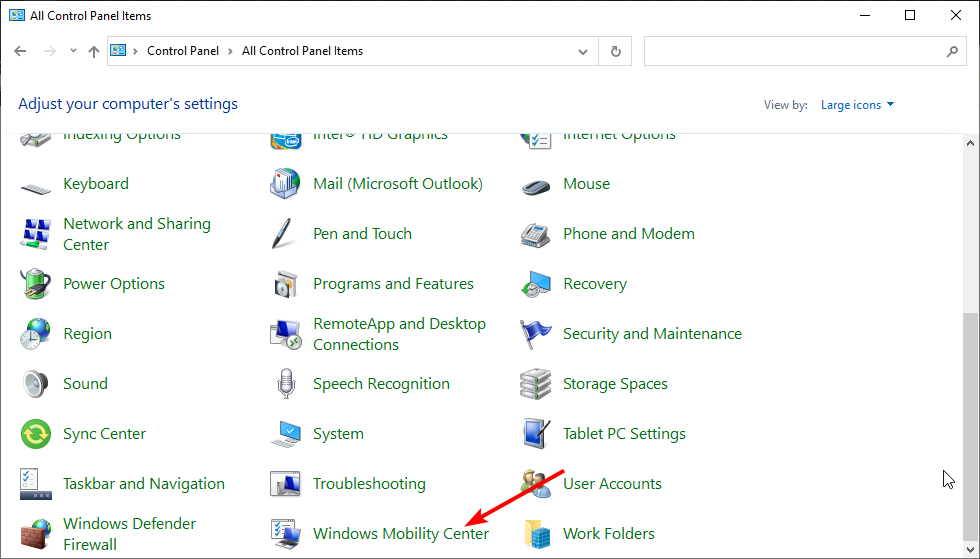Click the Refresh button next to address bar
The width and height of the screenshot is (980, 559).
click(x=615, y=51)
